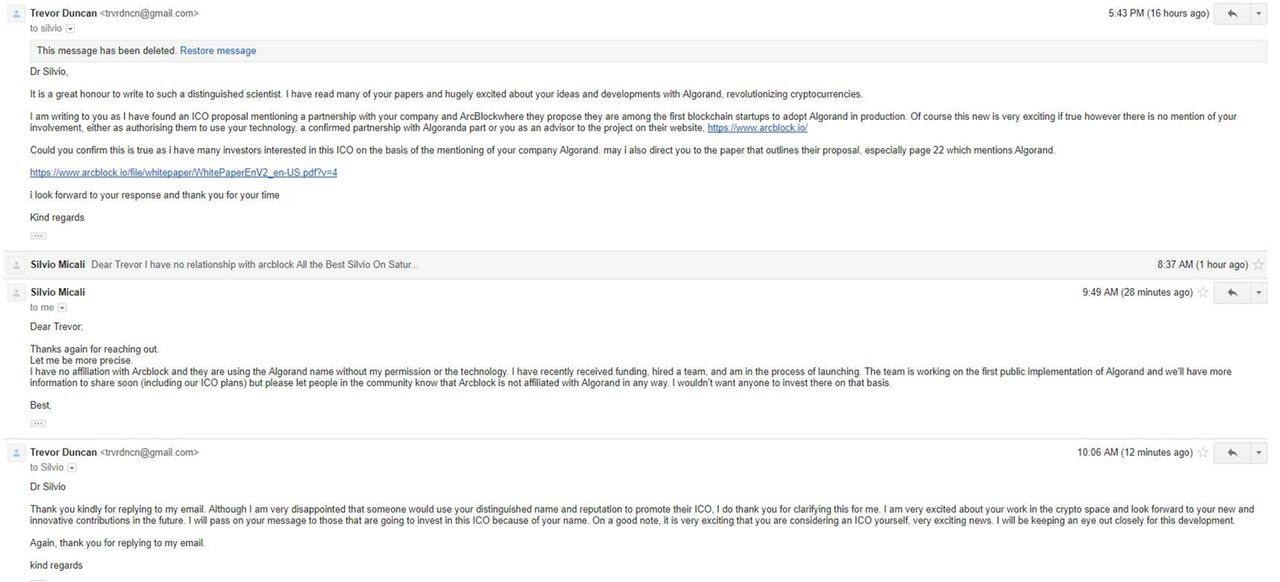Click Silvio Micali's avatar on 9:49 AM email
Screen dimensions: 1280x582
pos(16,293)
